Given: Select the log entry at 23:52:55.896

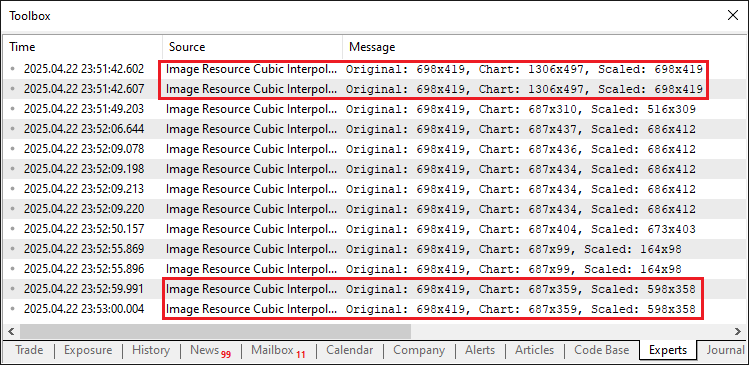Looking at the screenshot, I should tap(374, 269).
